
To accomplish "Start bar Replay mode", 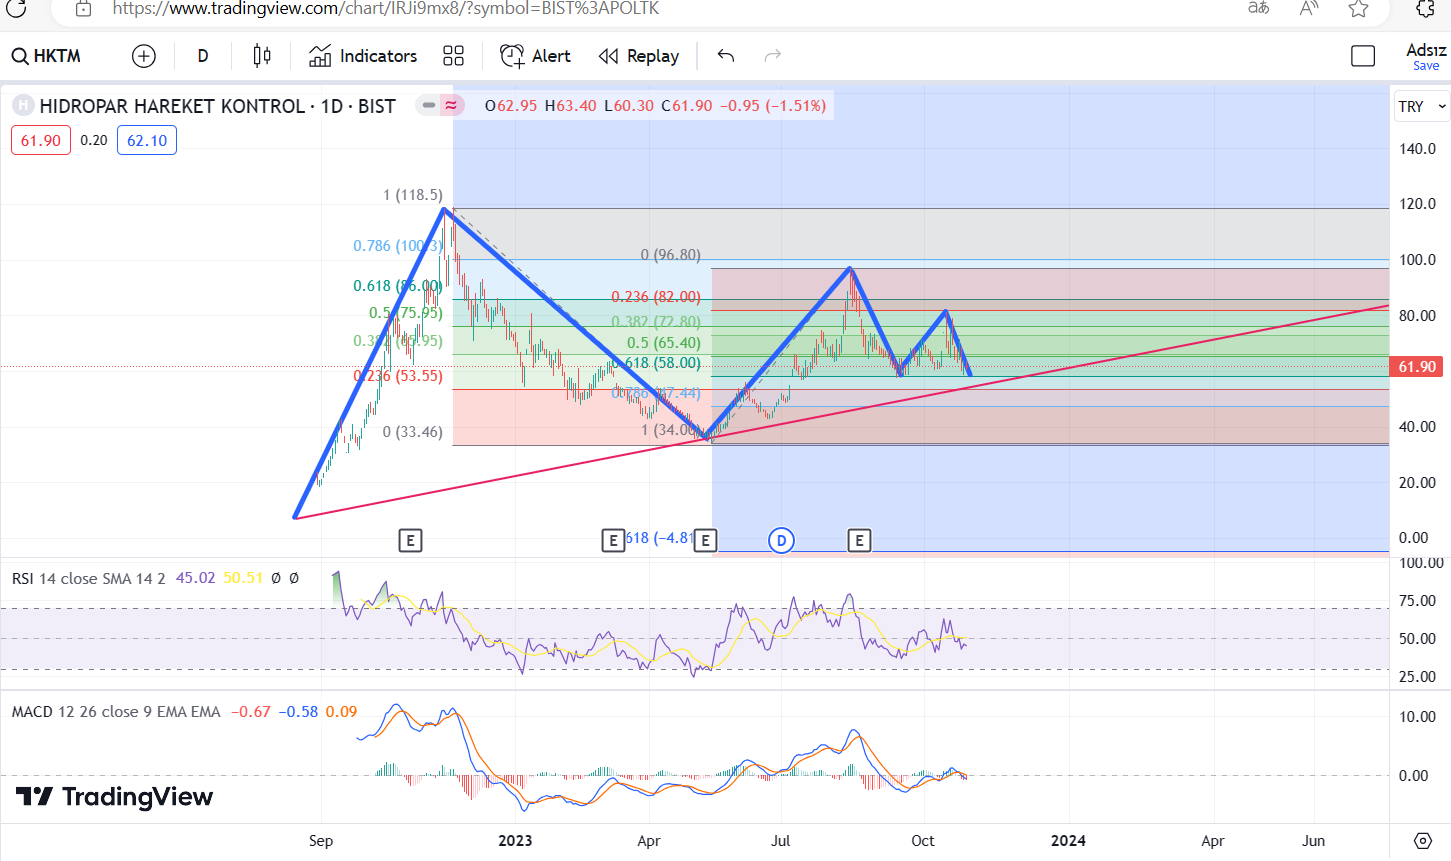I will tap(639, 56).
